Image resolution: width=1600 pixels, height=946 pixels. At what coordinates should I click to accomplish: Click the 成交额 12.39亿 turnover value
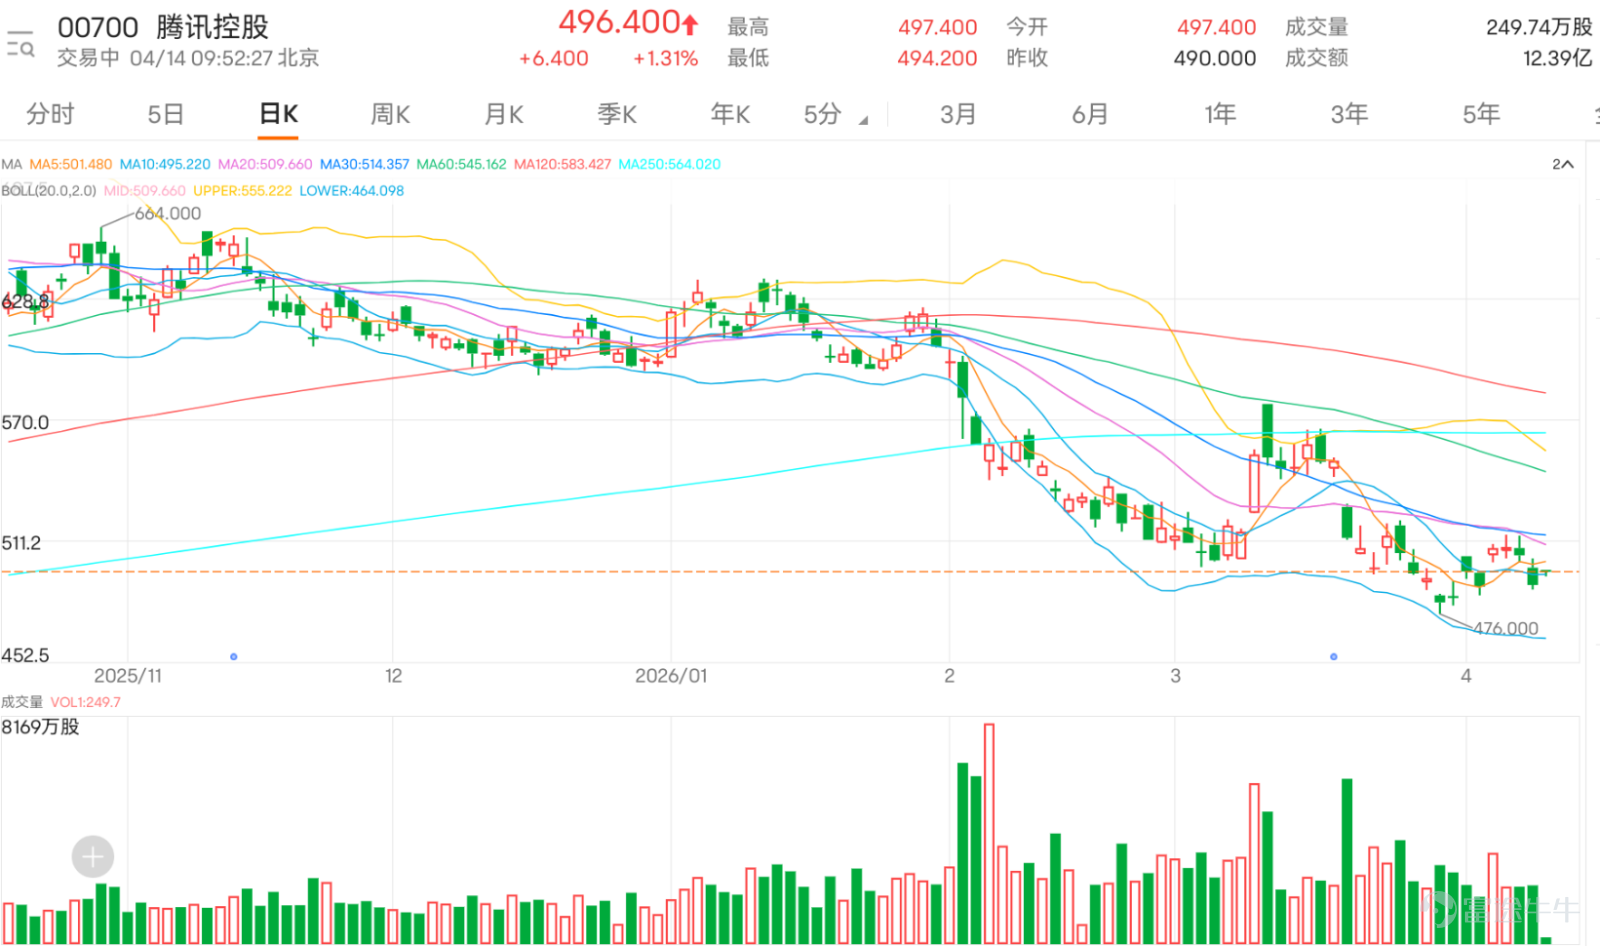pos(1557,58)
